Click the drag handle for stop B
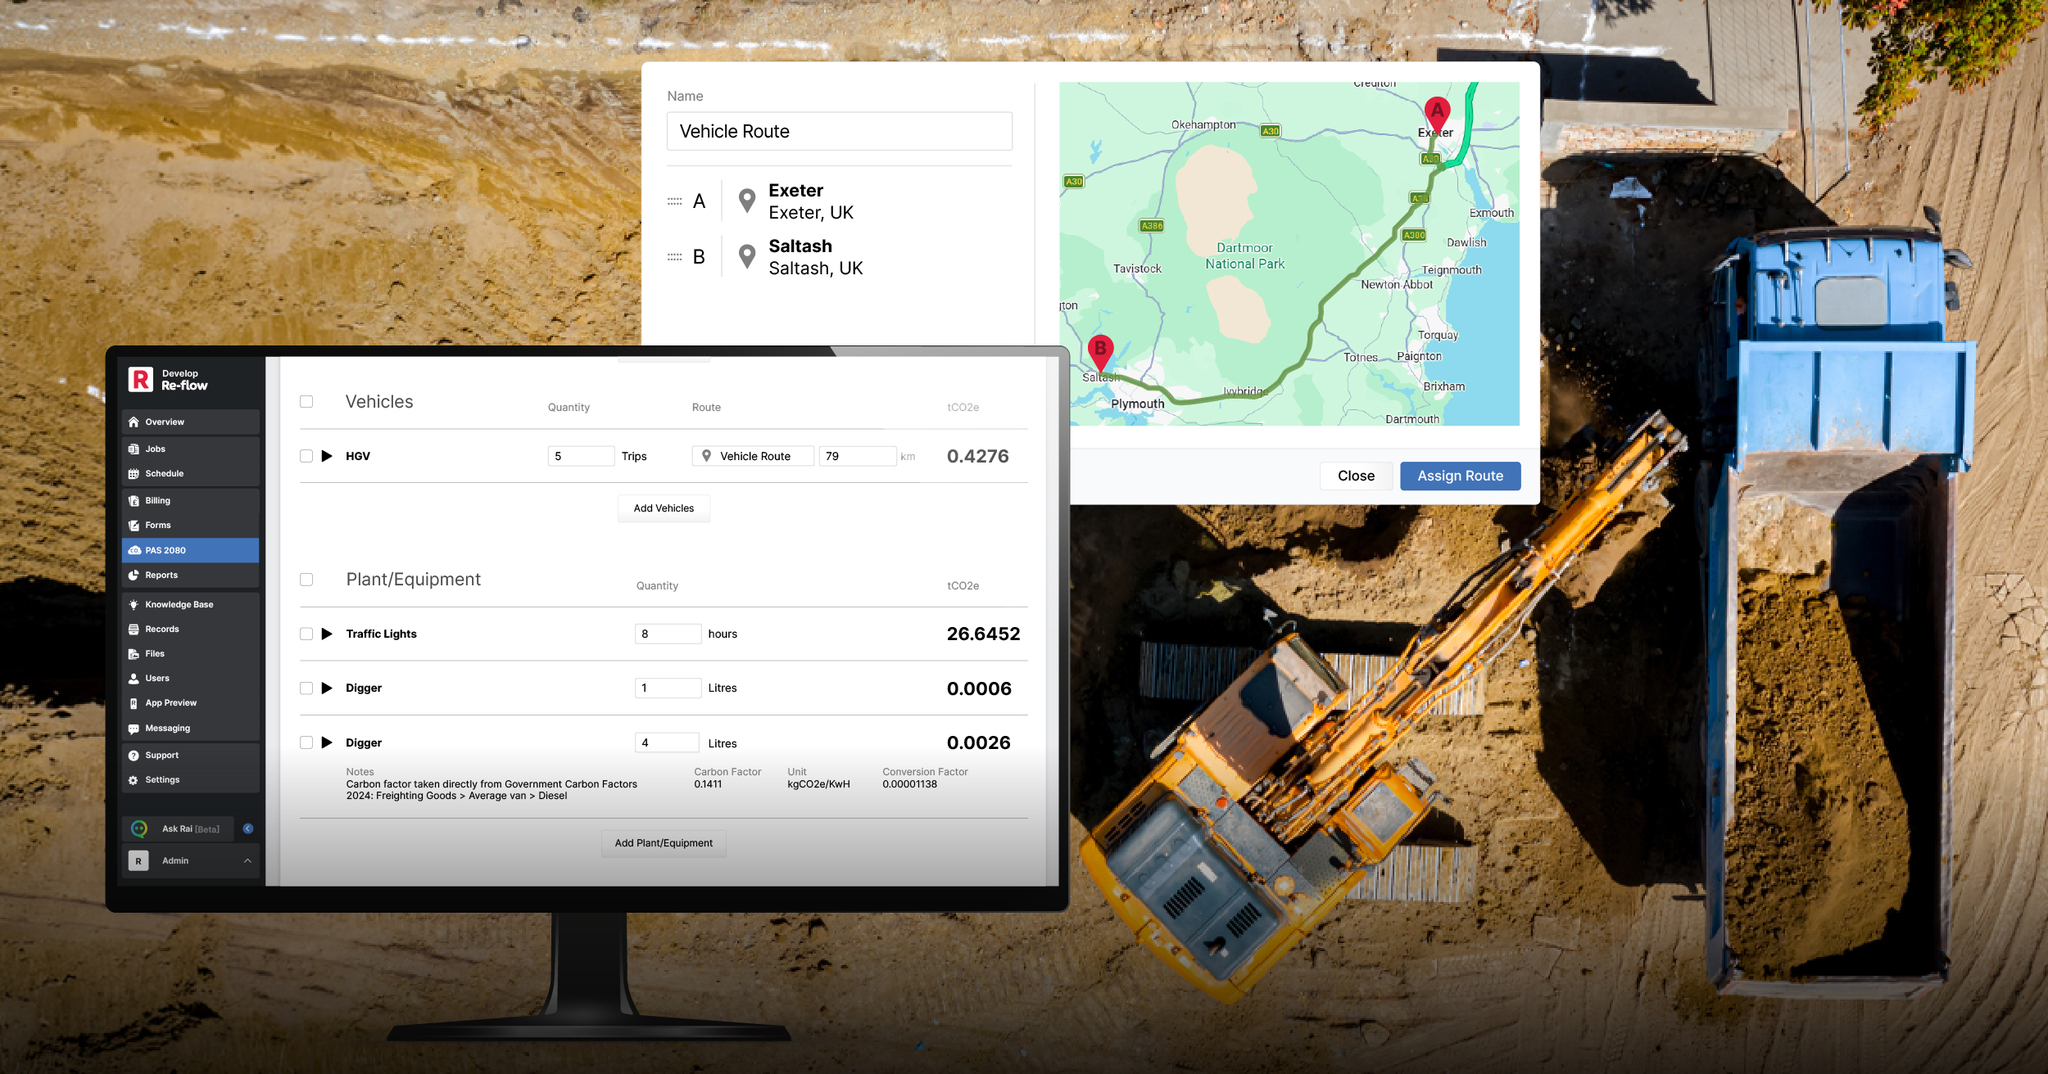This screenshot has height=1074, width=2048. (675, 257)
